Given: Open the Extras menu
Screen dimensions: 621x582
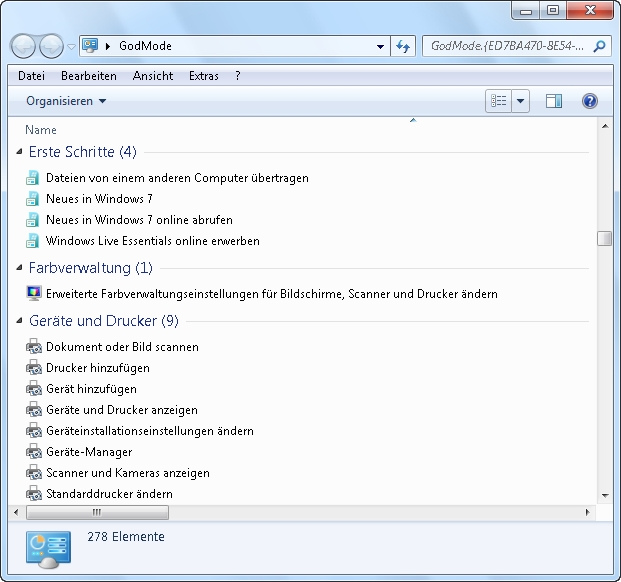Looking at the screenshot, I should pyautogui.click(x=203, y=76).
